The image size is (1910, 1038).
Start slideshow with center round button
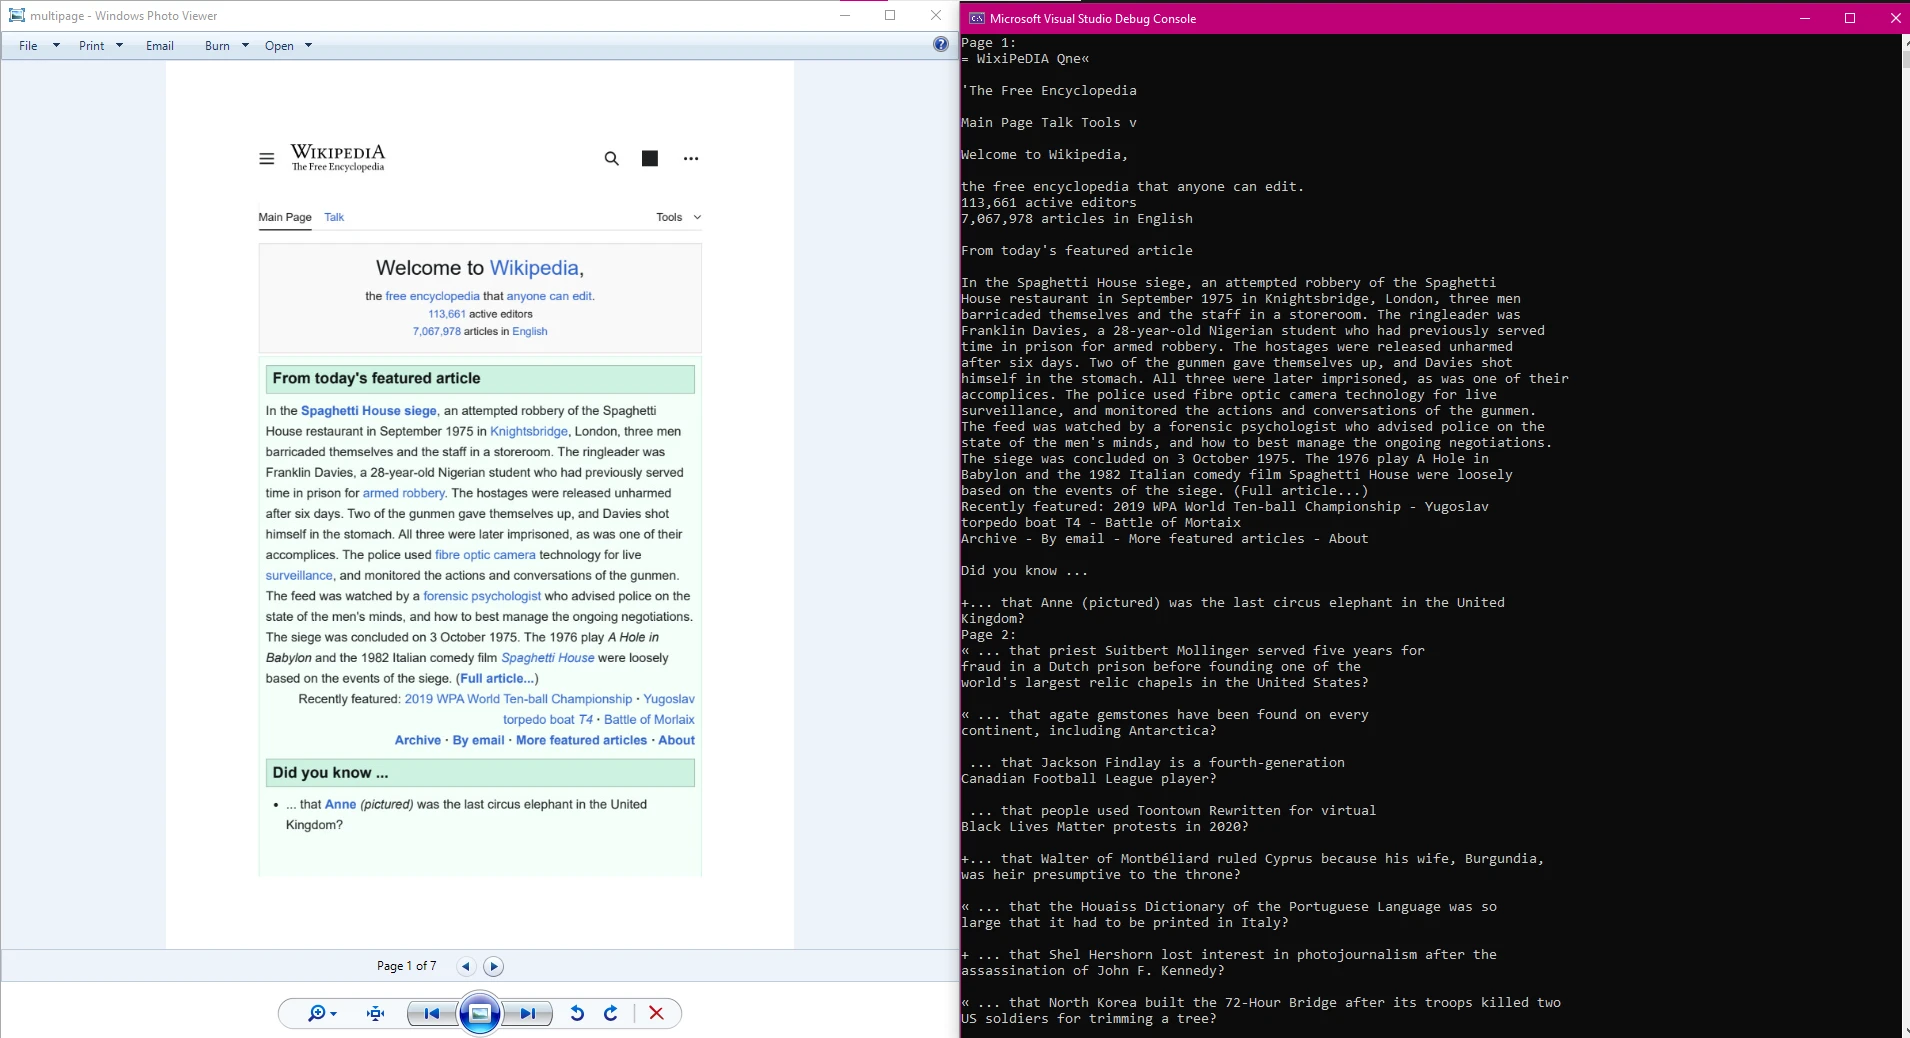[480, 1013]
